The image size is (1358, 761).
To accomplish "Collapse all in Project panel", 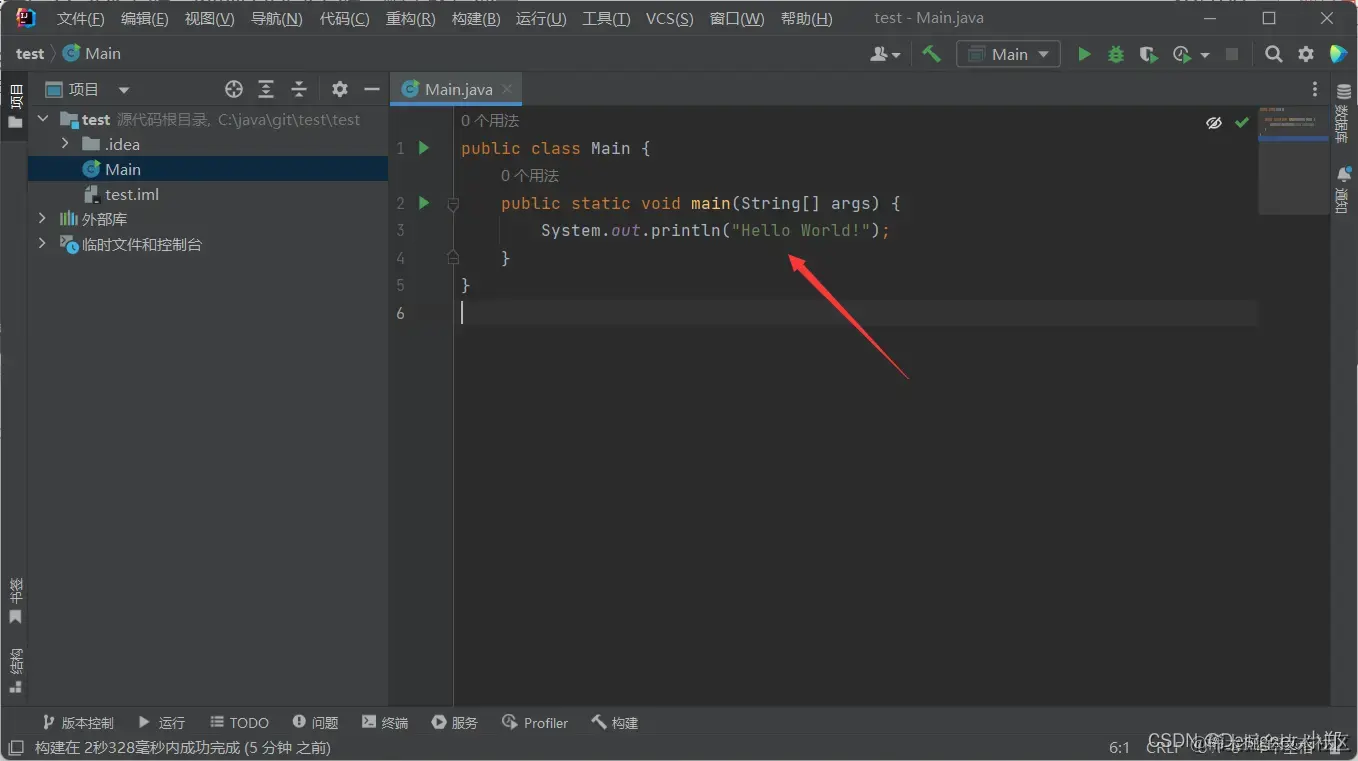I will [299, 89].
